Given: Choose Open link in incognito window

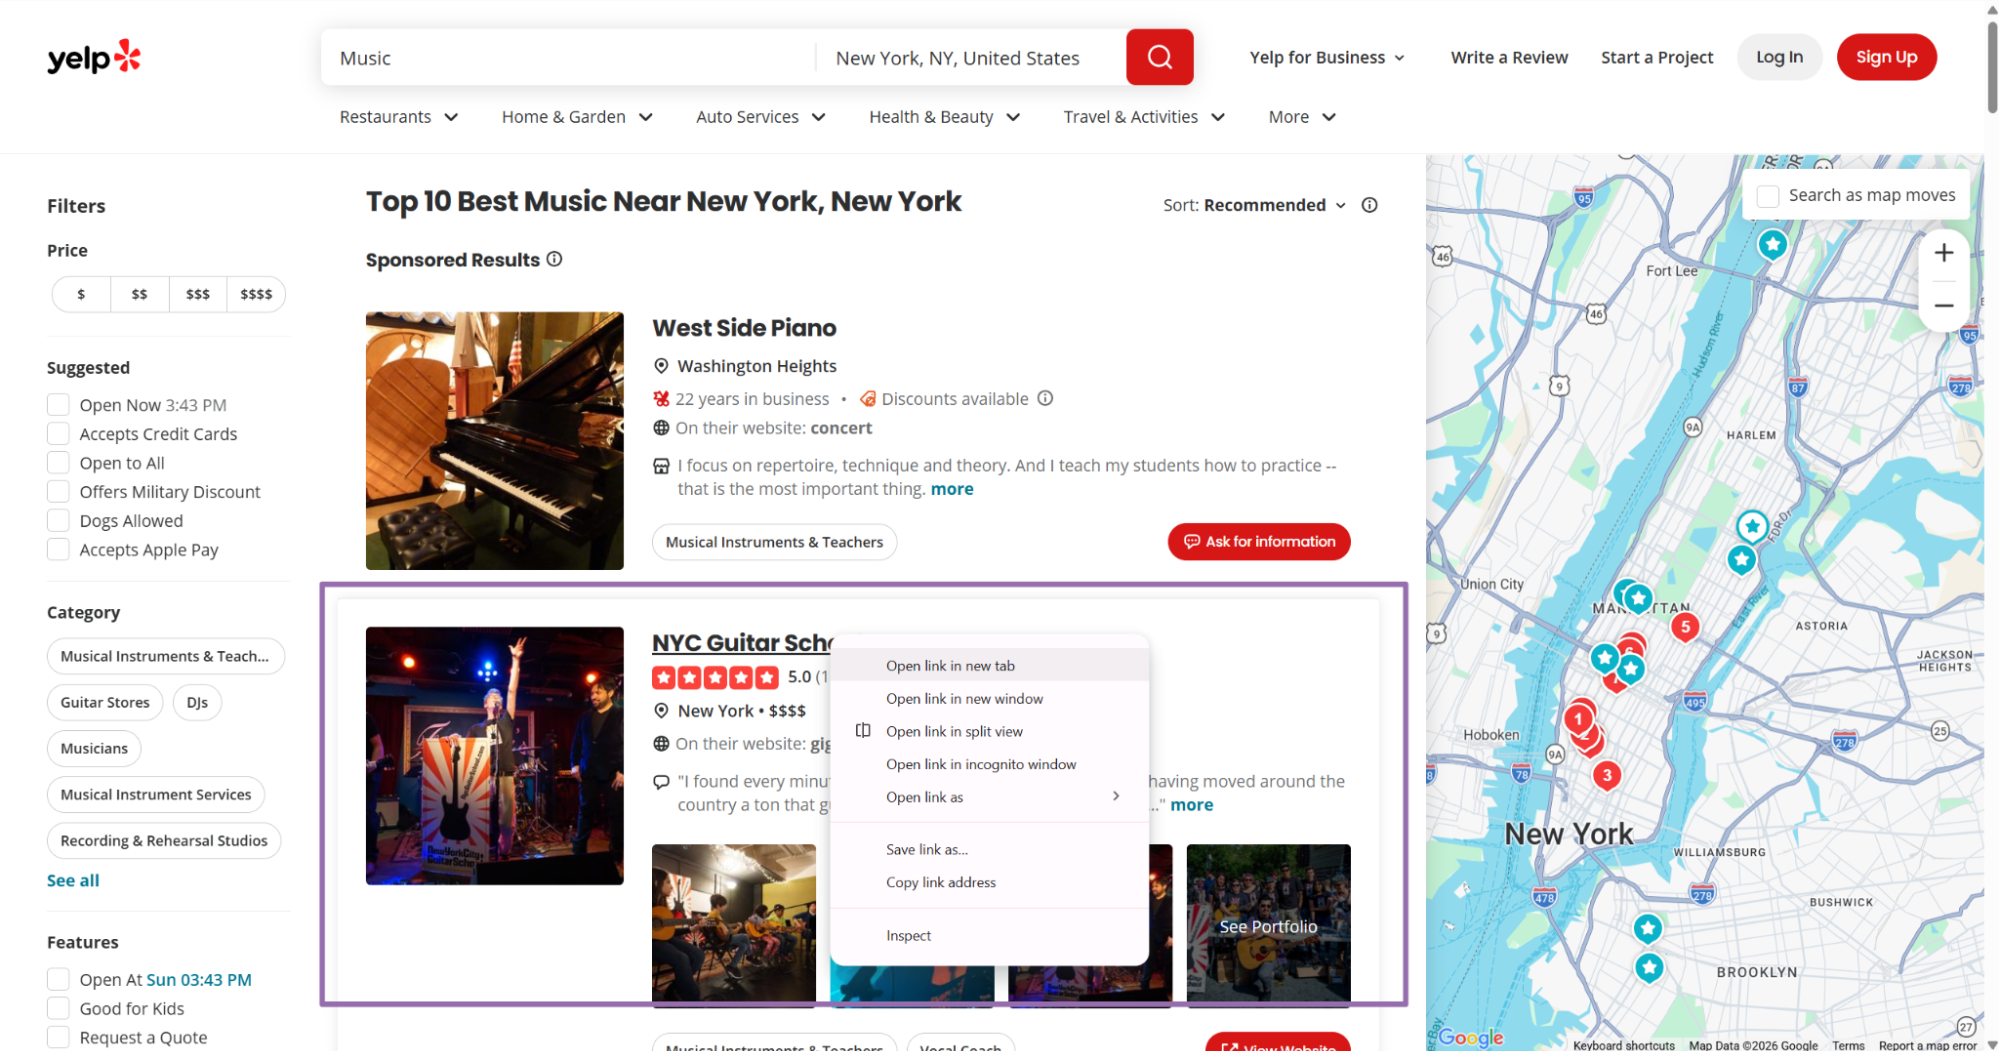Looking at the screenshot, I should (x=989, y=764).
